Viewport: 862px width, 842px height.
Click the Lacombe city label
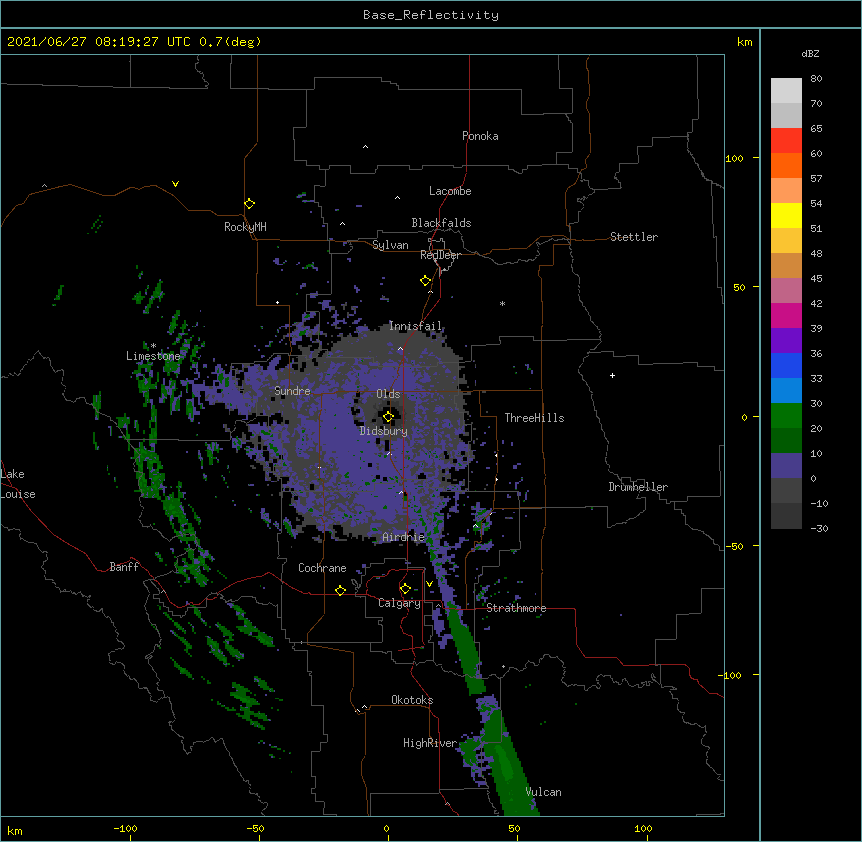[450, 191]
